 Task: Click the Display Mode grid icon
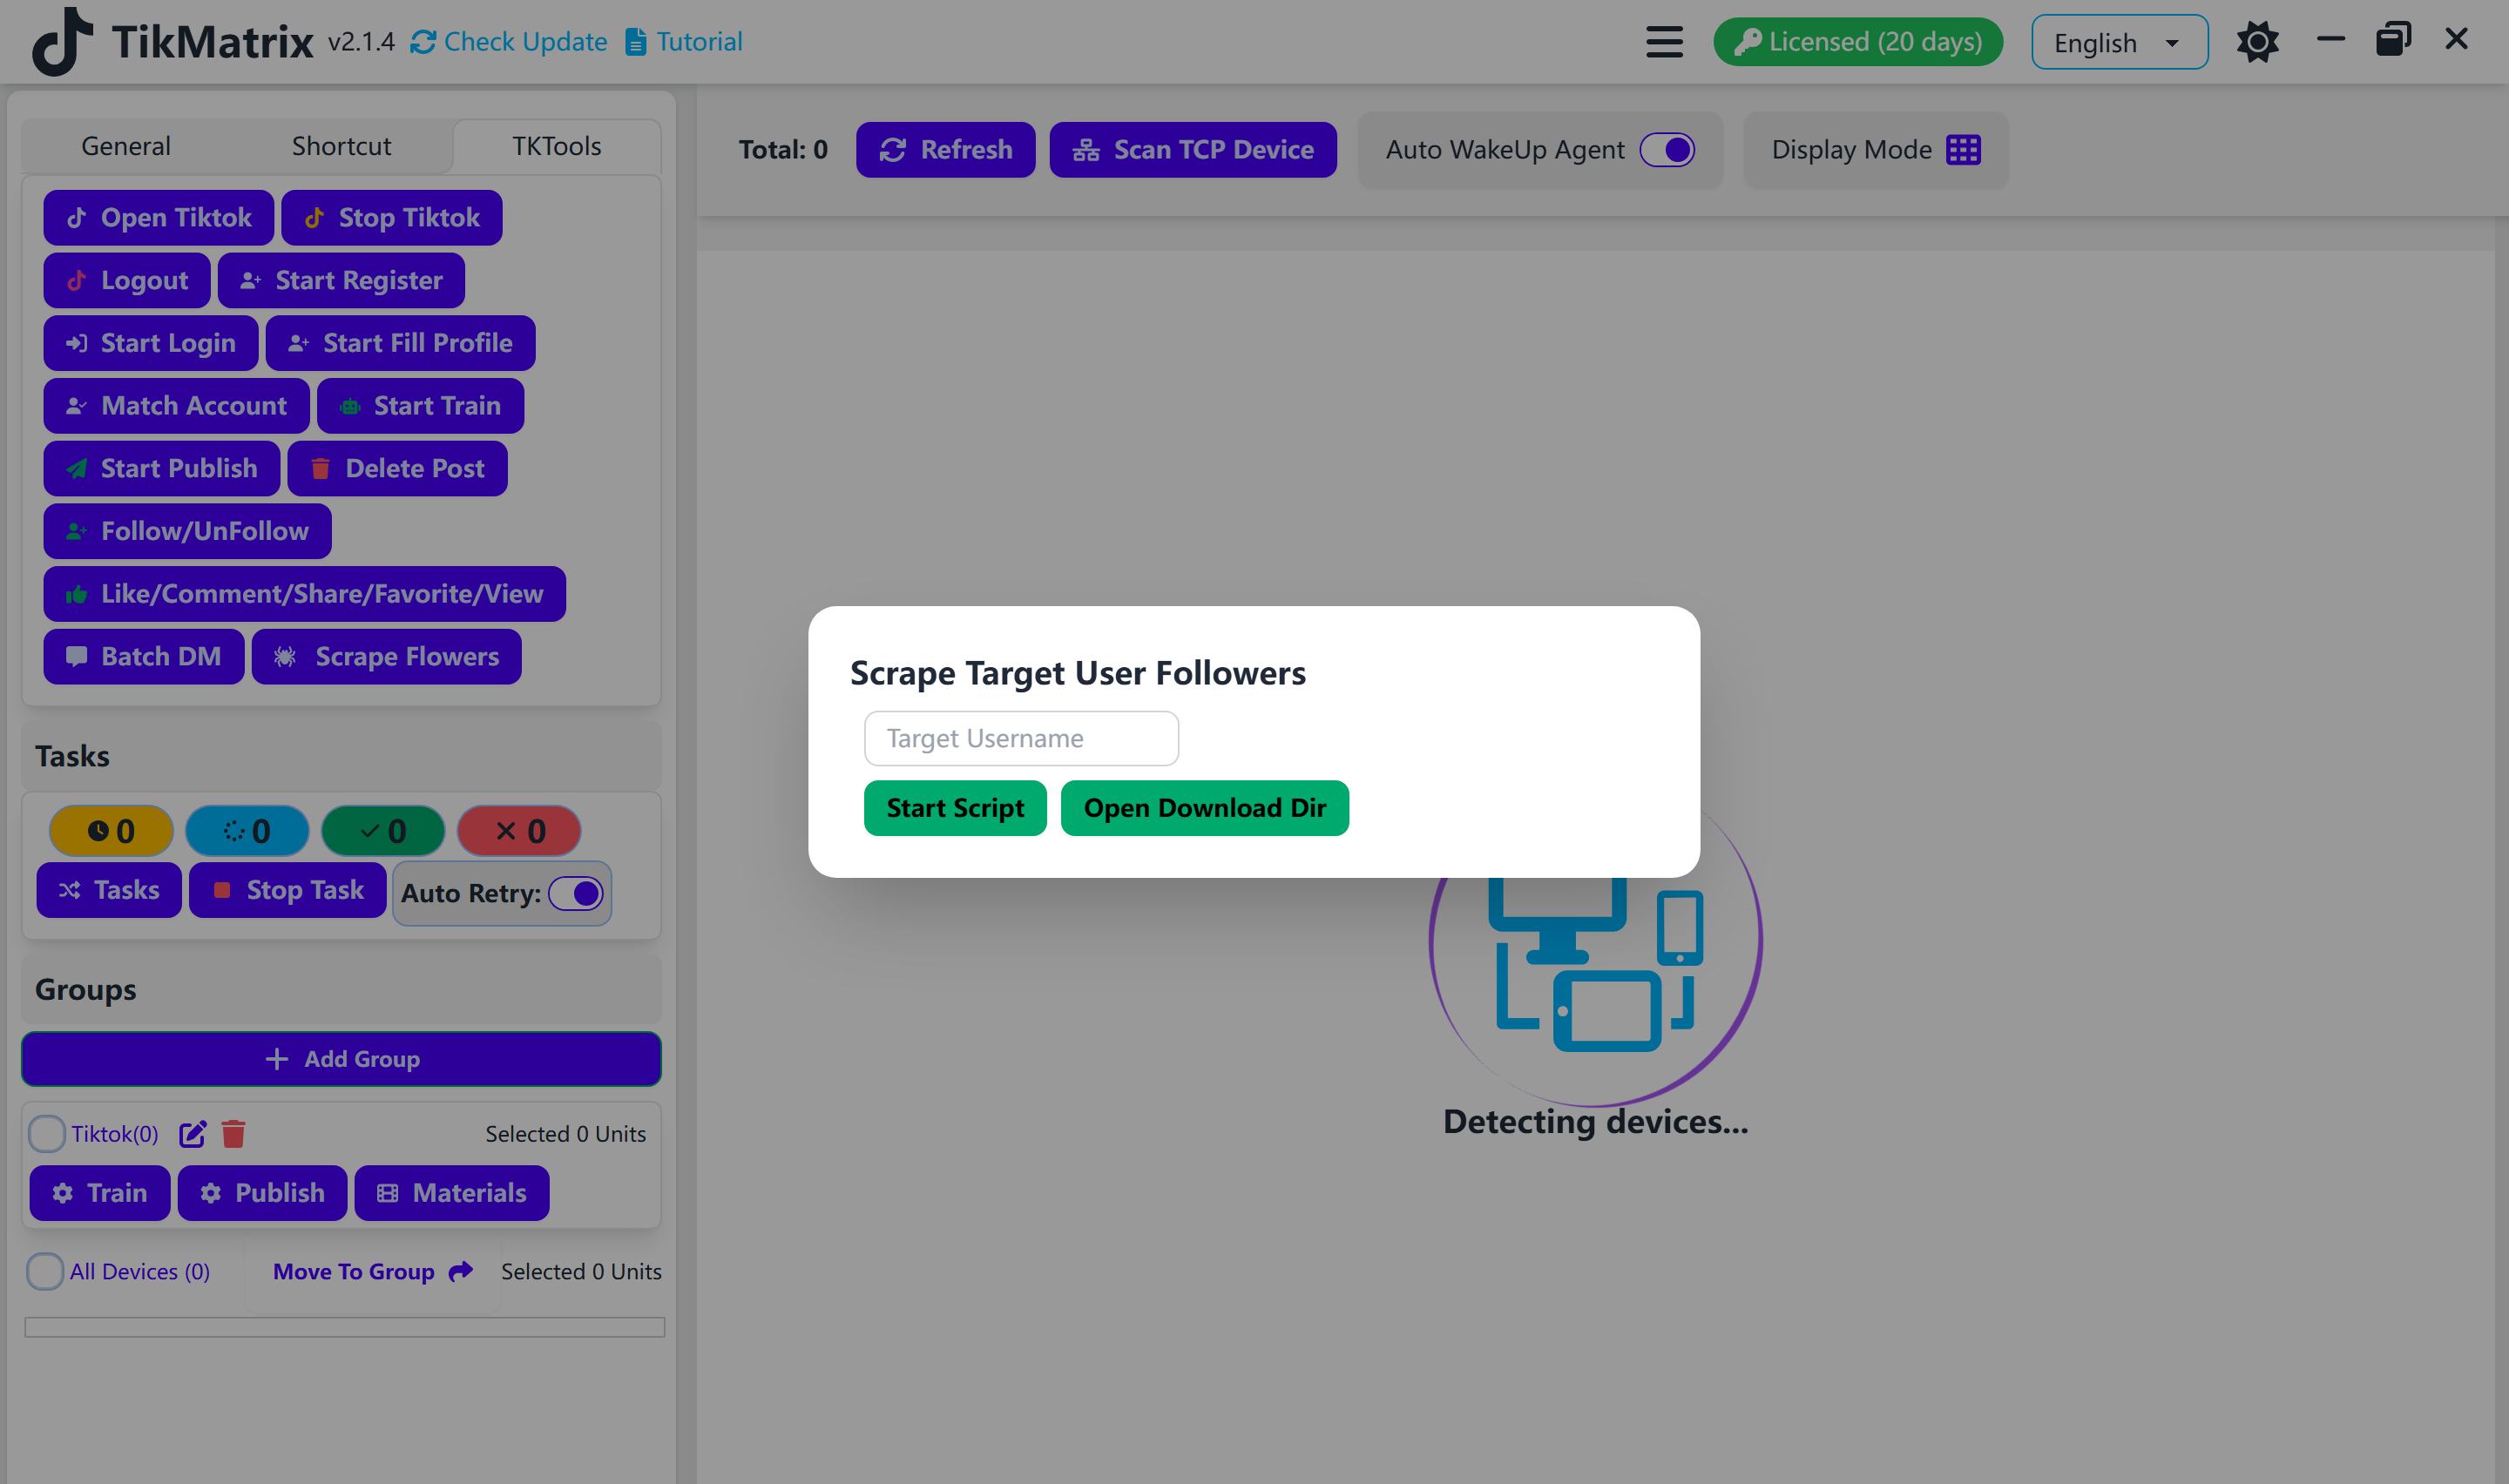click(1963, 150)
